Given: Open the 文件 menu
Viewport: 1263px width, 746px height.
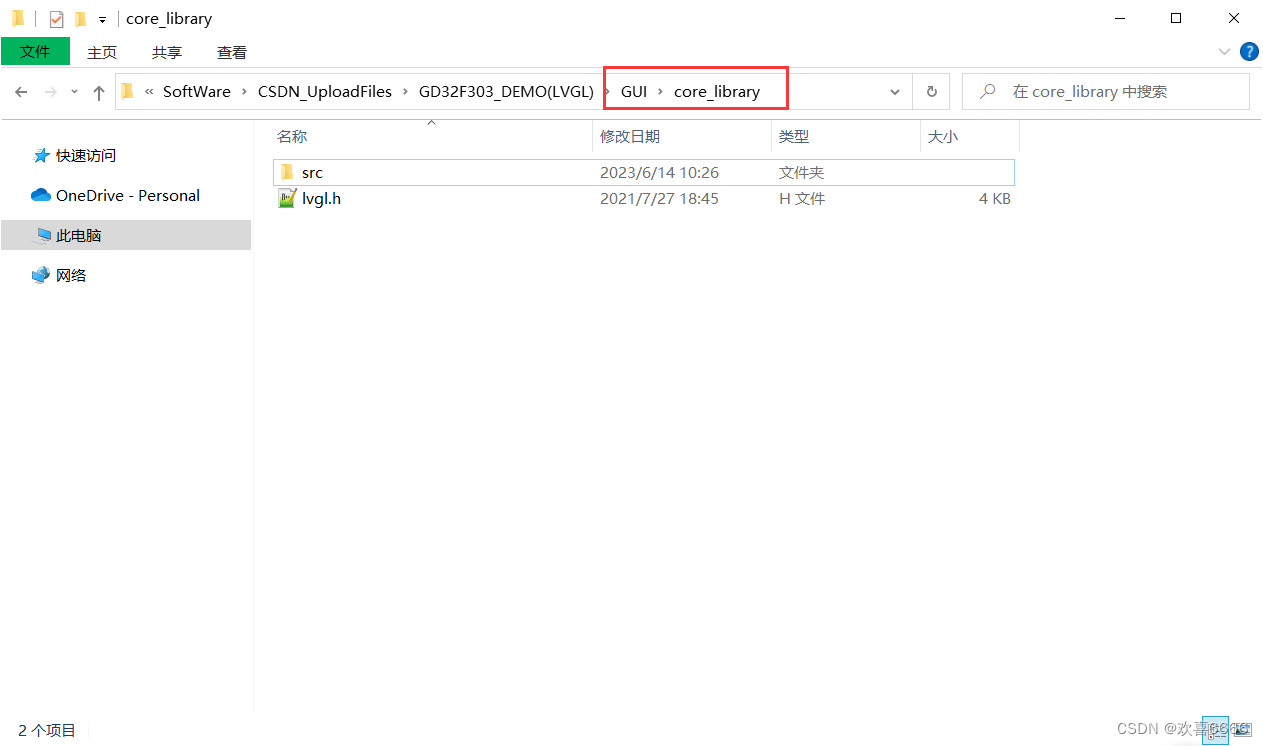Looking at the screenshot, I should [35, 51].
